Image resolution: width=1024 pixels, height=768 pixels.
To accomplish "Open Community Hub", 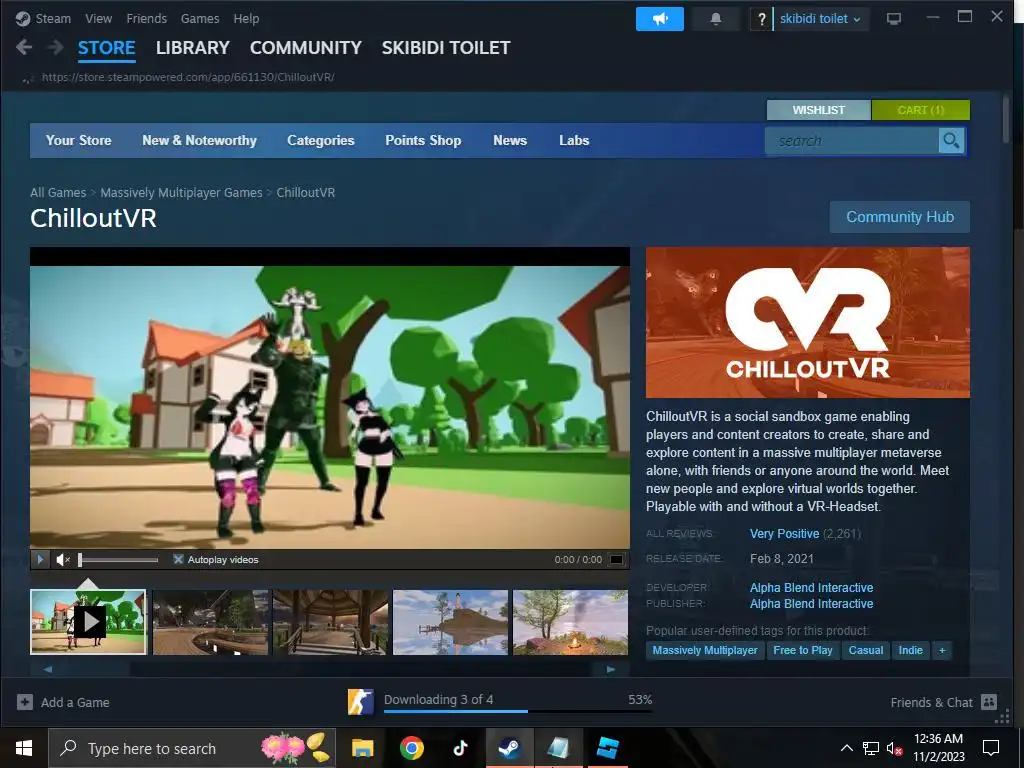I will pos(900,217).
